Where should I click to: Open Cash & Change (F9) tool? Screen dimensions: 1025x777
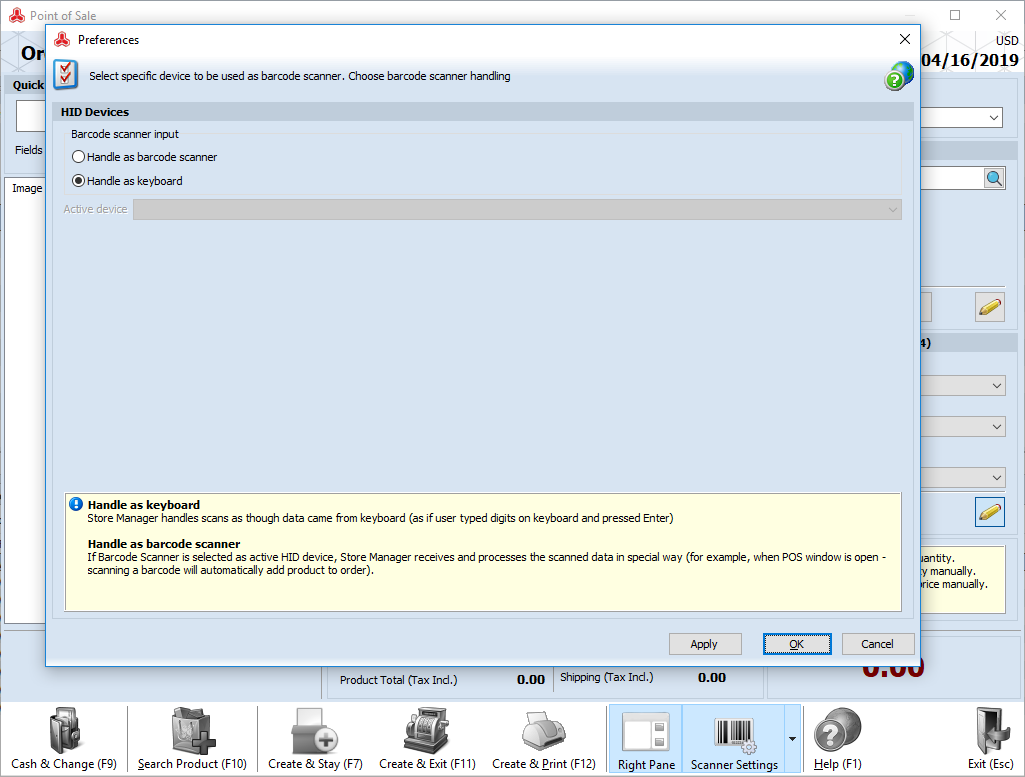click(x=64, y=739)
